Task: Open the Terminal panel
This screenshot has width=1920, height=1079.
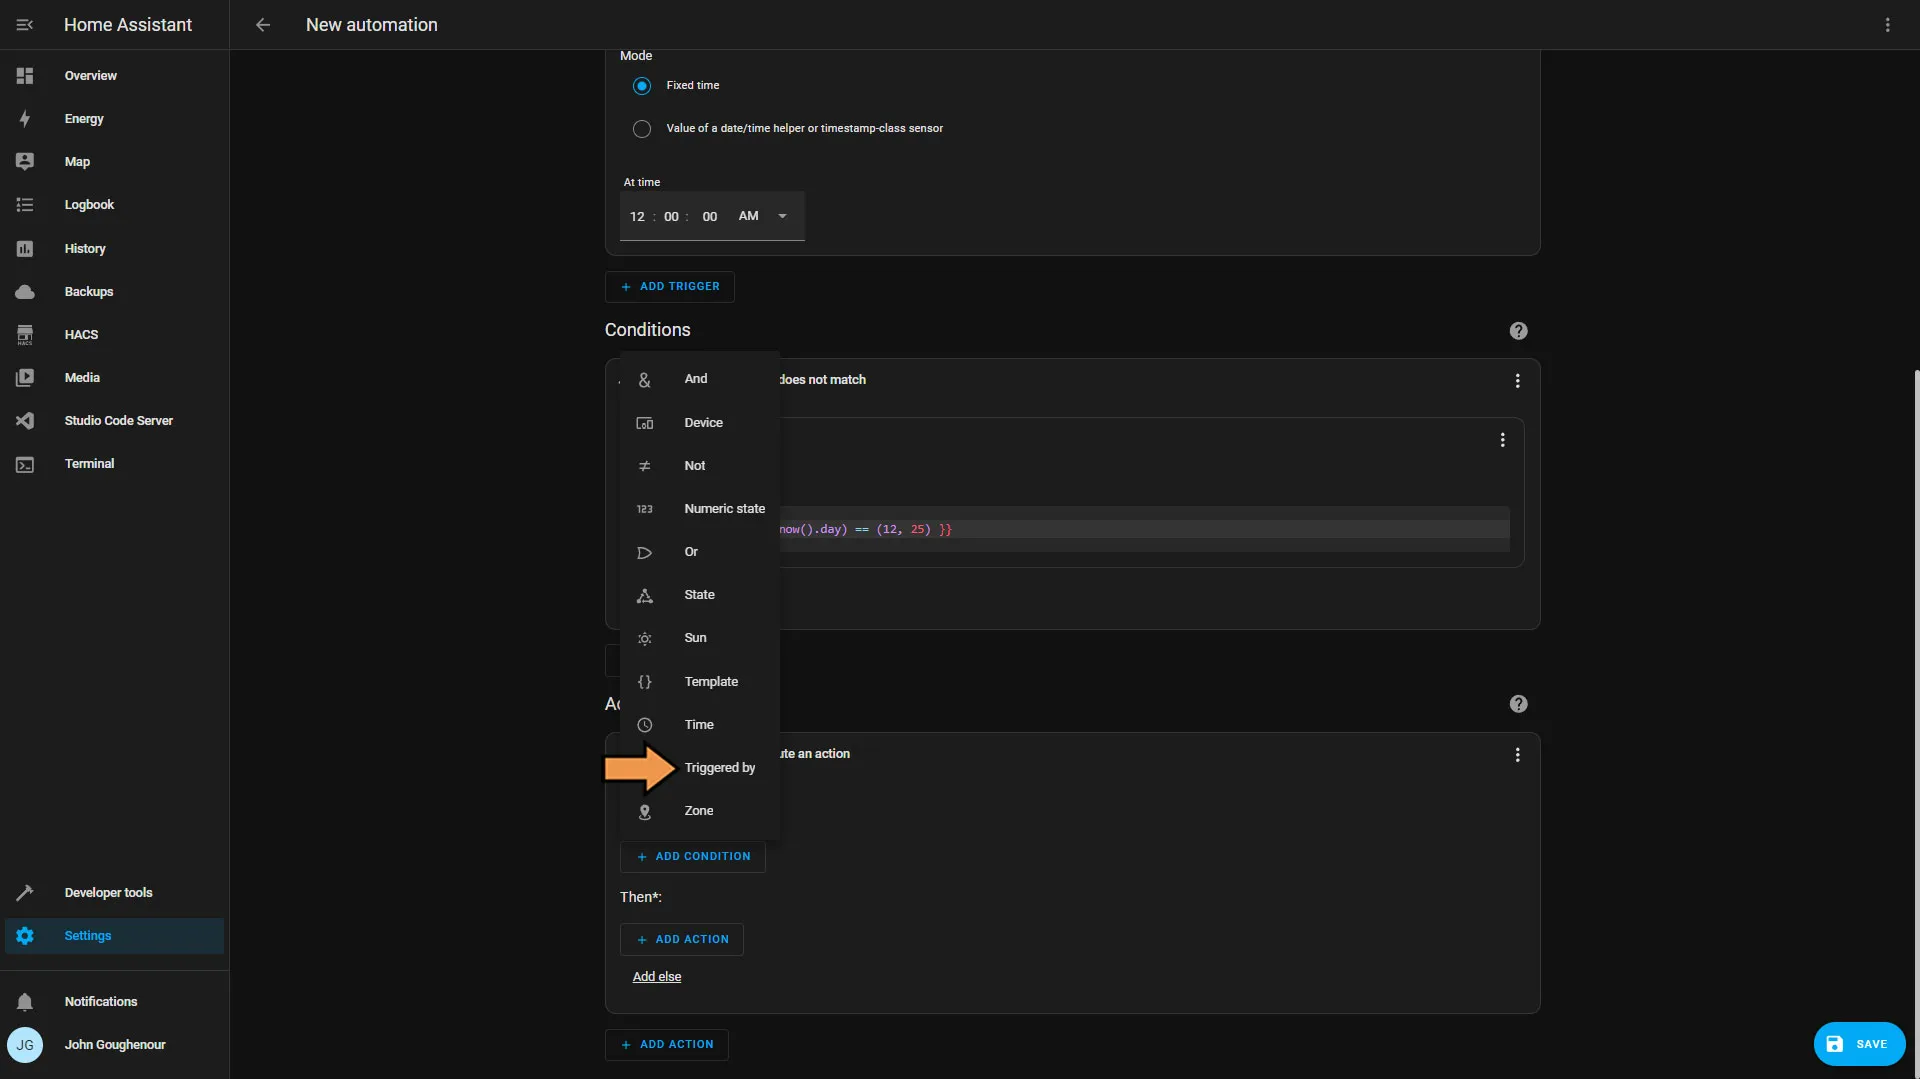Action: [114, 464]
